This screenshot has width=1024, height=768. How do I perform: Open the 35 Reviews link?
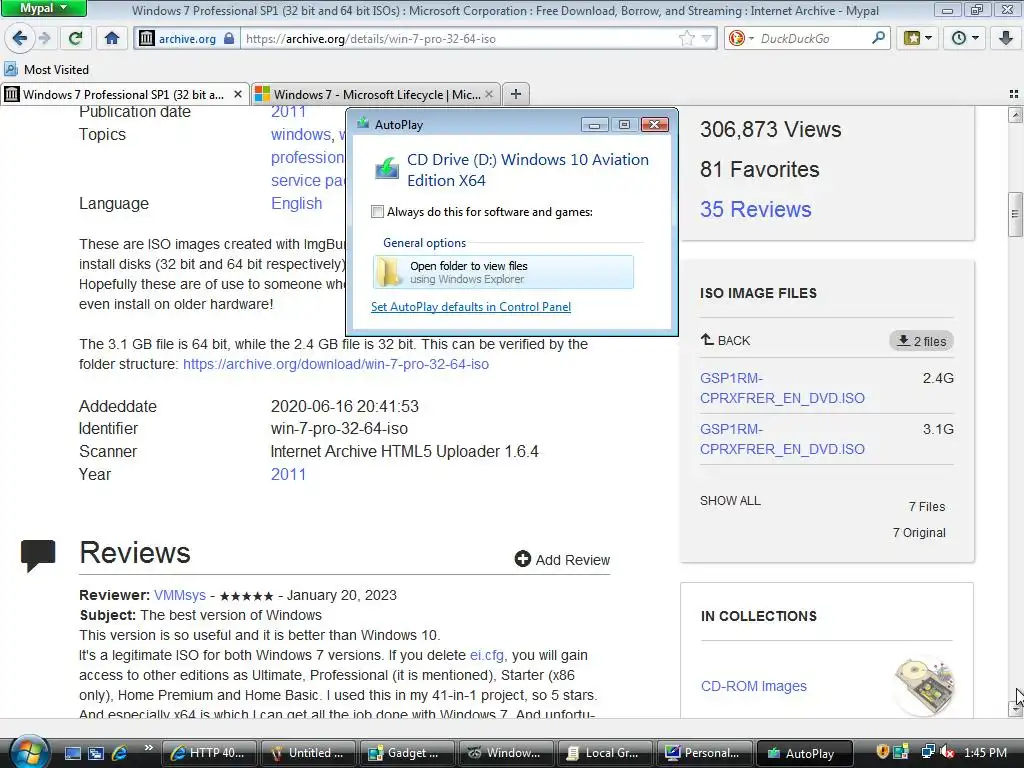(x=756, y=209)
